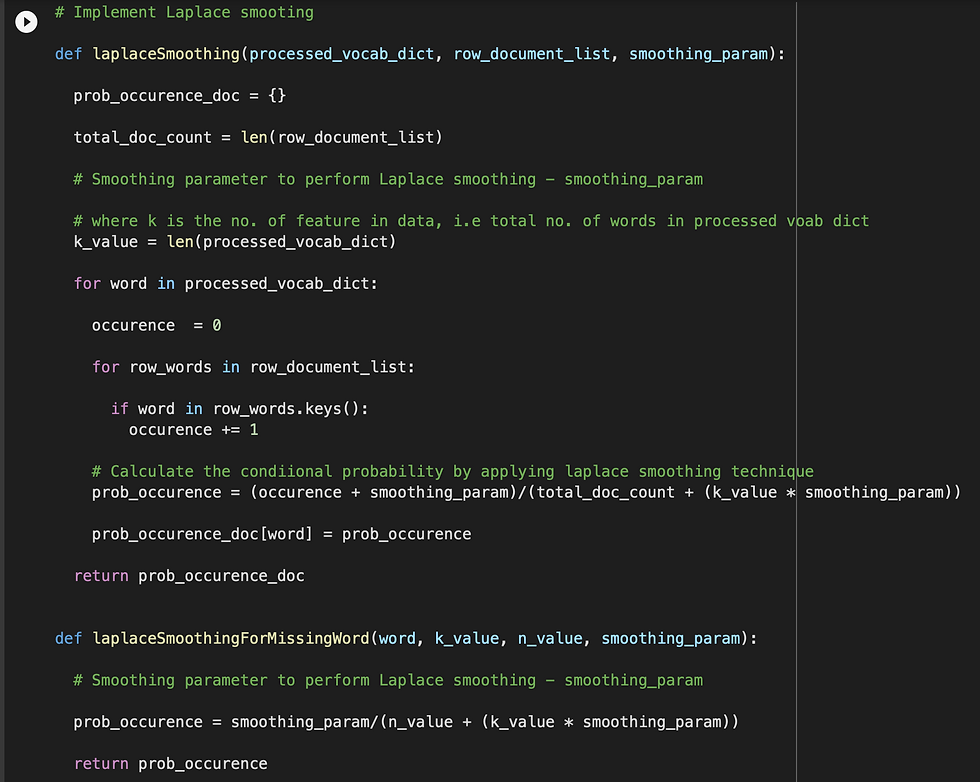Click the line 'for word in processed_vocab_dict:'

pos(226,284)
